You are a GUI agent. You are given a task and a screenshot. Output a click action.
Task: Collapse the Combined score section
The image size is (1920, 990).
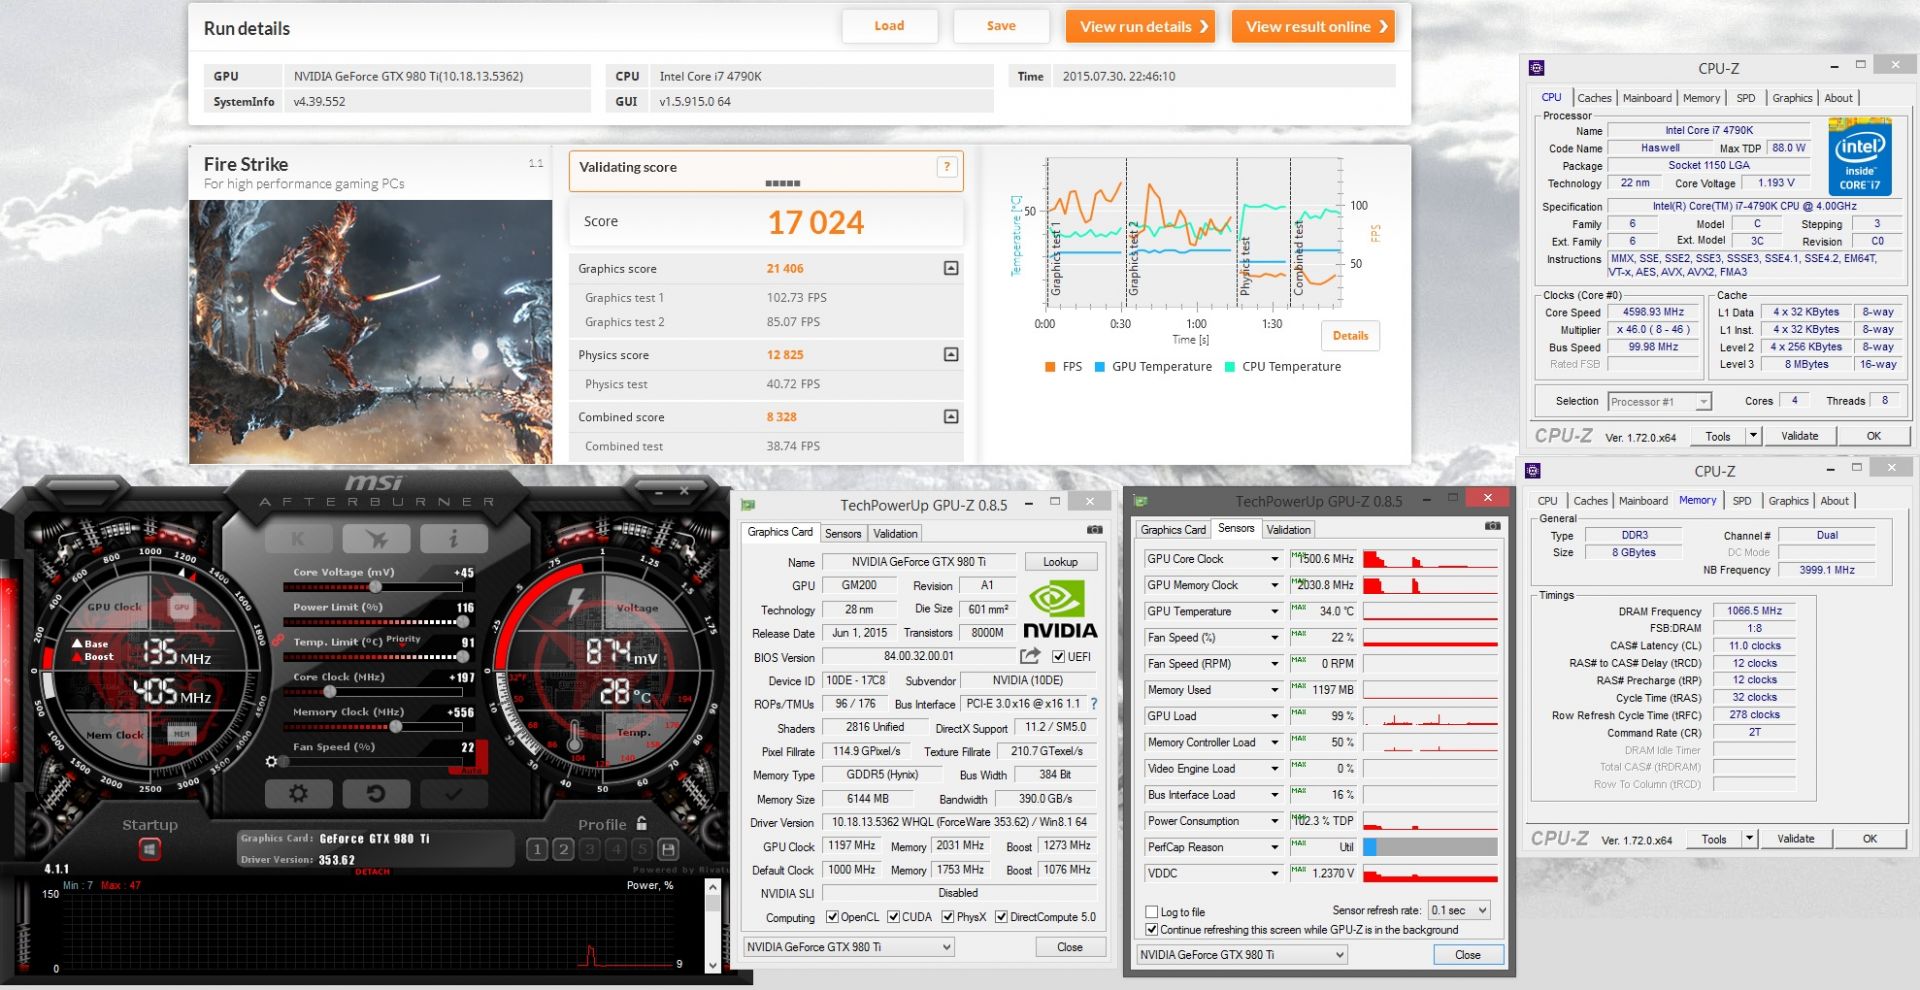[951, 416]
